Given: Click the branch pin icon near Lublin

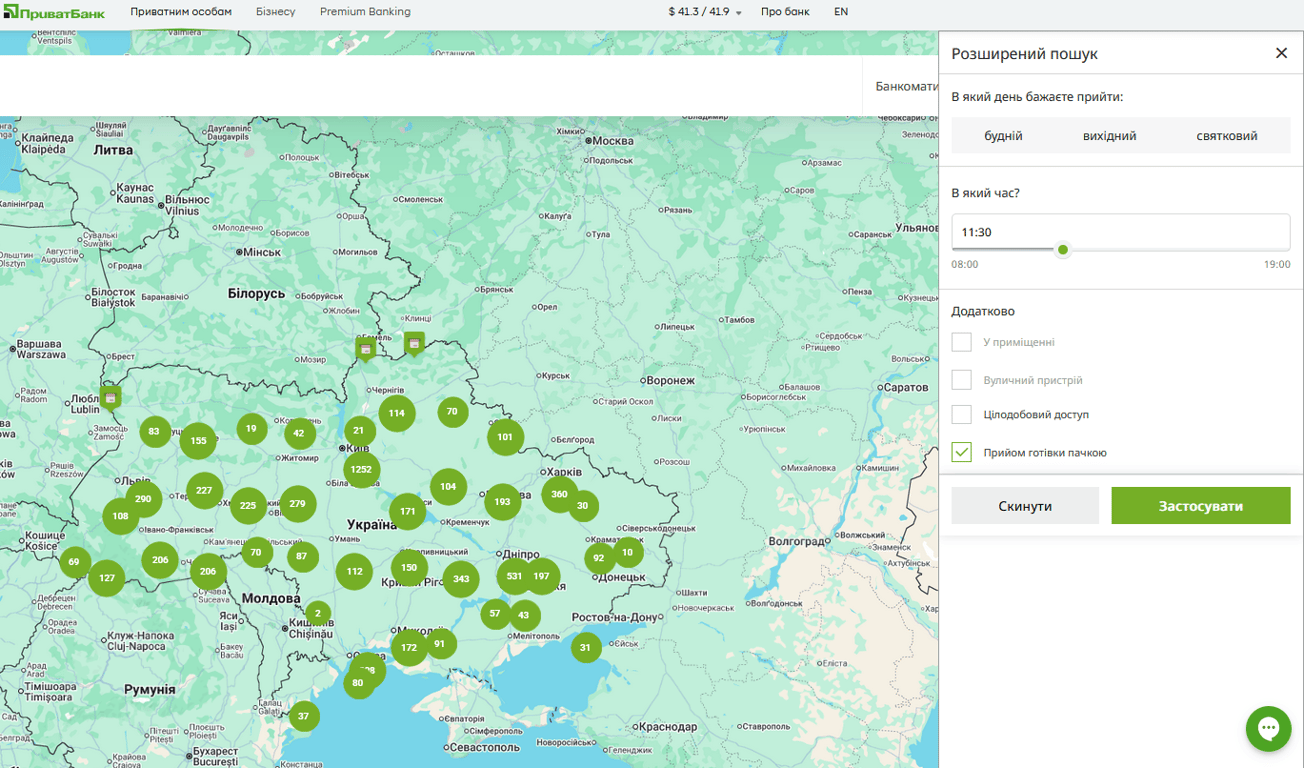Looking at the screenshot, I should pos(111,397).
